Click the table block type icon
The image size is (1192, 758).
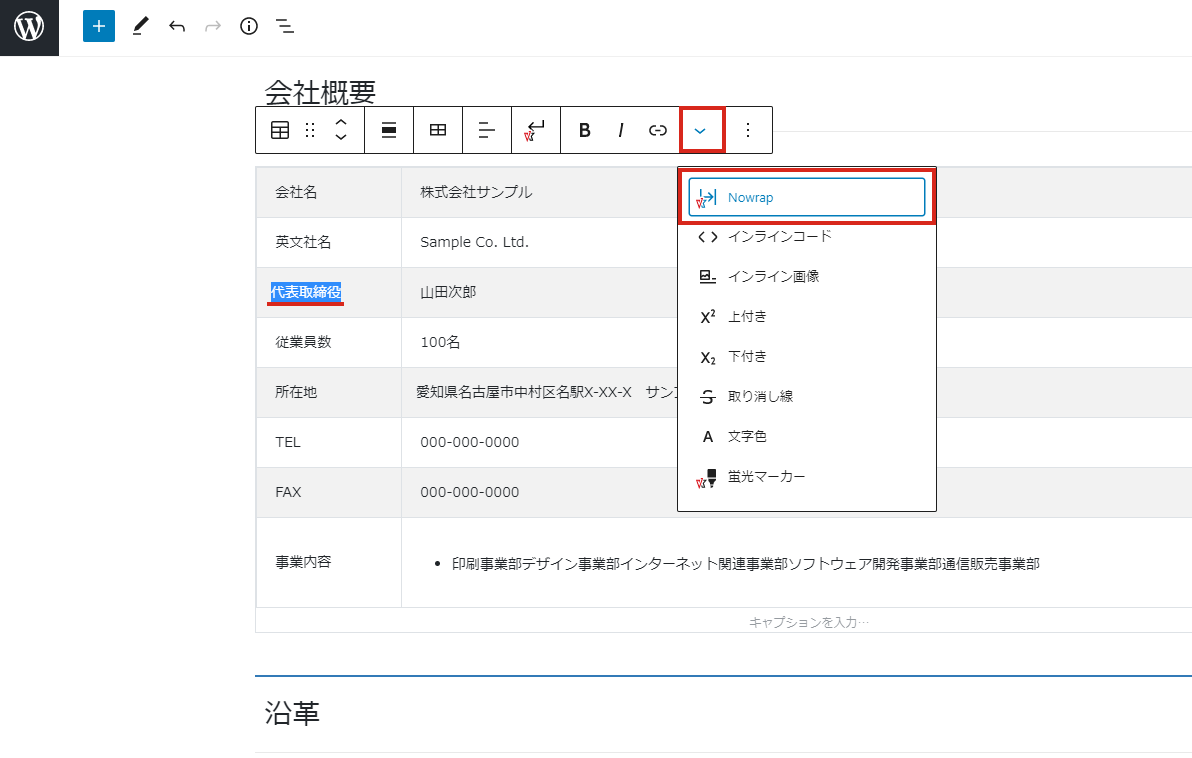coord(280,130)
